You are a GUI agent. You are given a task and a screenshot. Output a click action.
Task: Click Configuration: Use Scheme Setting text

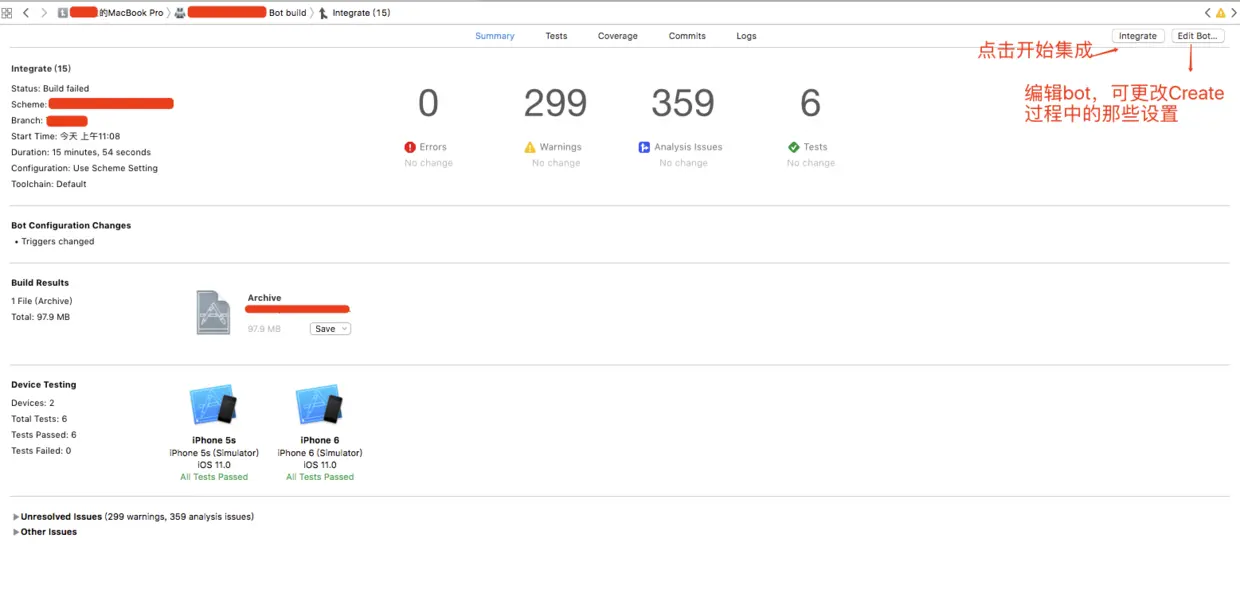pyautogui.click(x=85, y=169)
